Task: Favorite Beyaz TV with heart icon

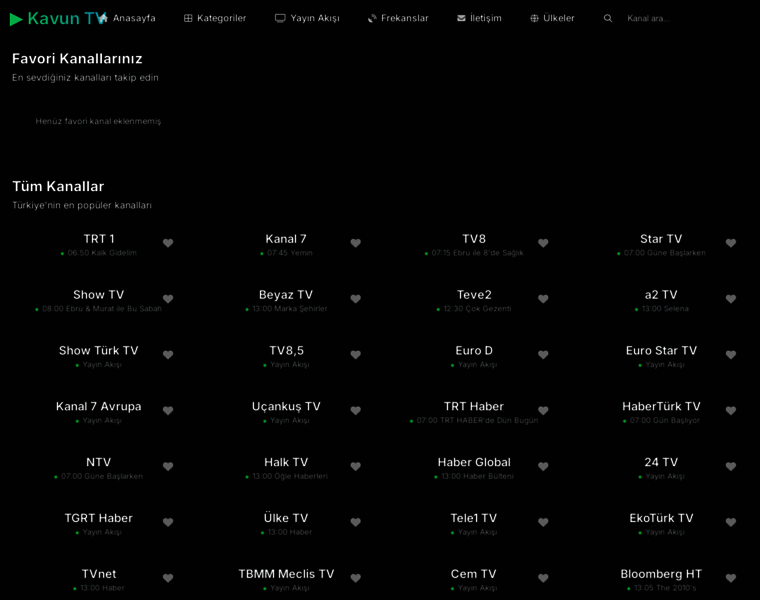Action: pyautogui.click(x=356, y=299)
